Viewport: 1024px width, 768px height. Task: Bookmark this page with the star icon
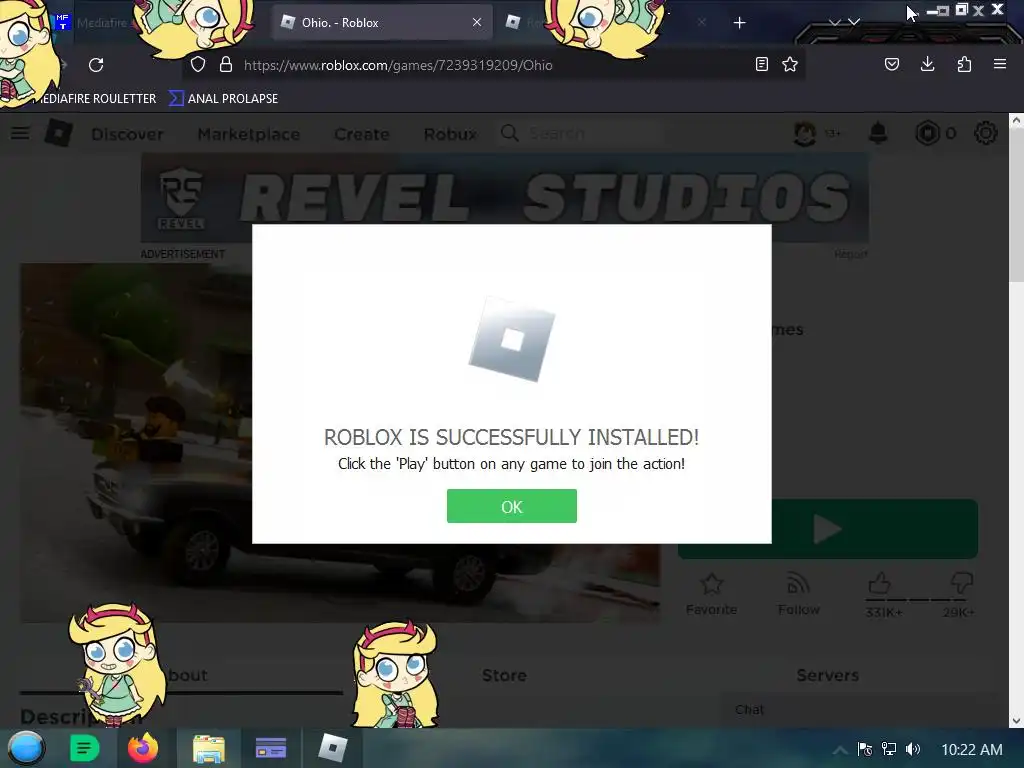790,64
